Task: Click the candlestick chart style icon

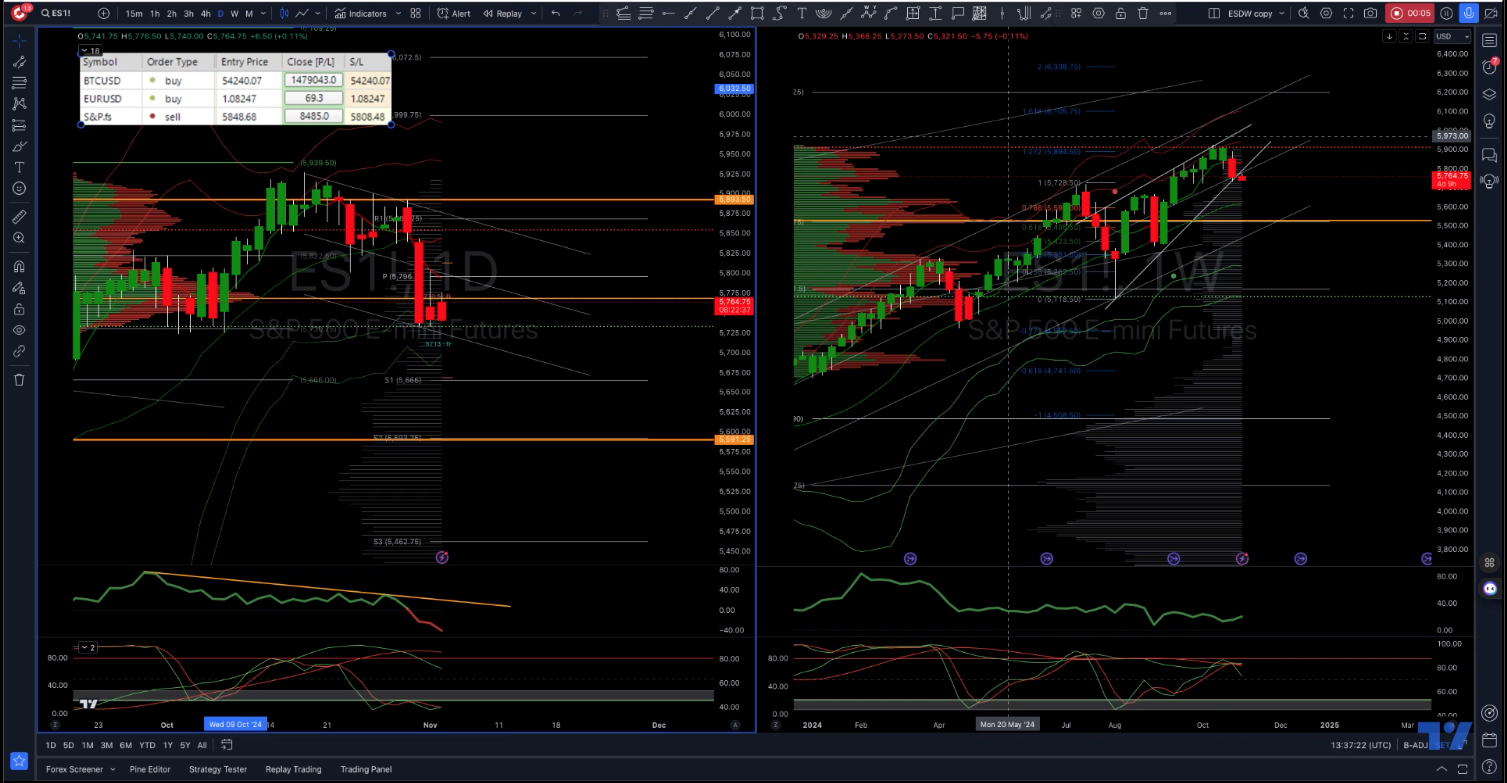Action: tap(284, 13)
